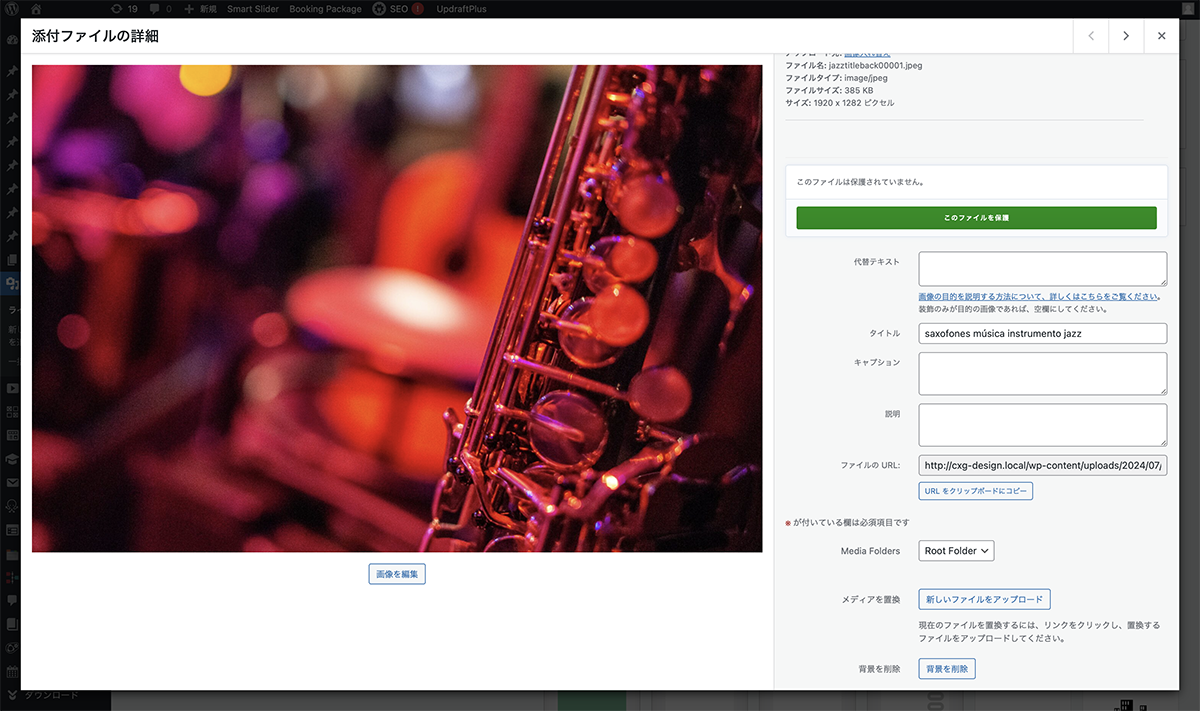
Task: Go to previous attachment with left chevron
Action: click(1091, 36)
